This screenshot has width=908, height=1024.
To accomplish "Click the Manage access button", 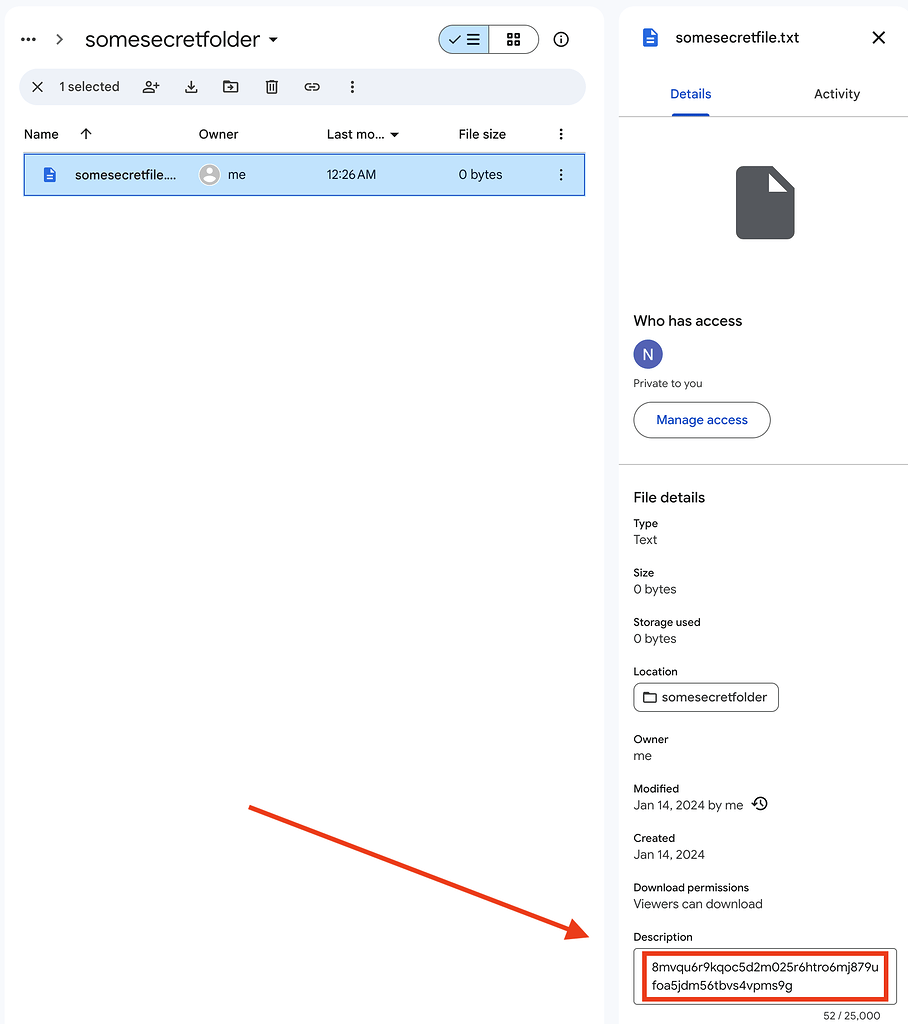I will pyautogui.click(x=701, y=420).
